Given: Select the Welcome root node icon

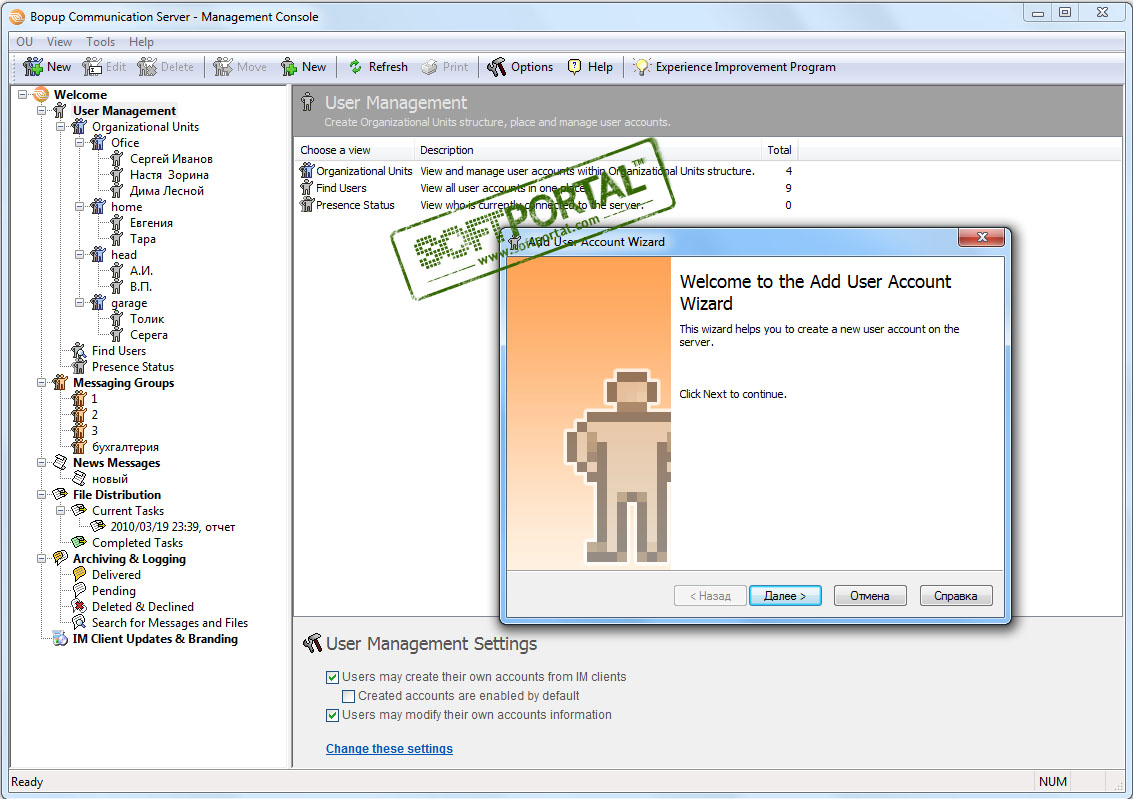Looking at the screenshot, I should [x=41, y=95].
